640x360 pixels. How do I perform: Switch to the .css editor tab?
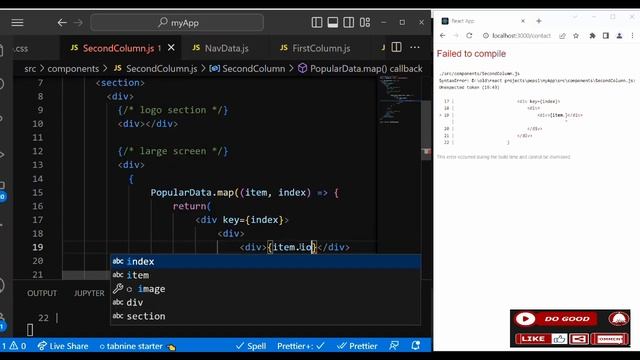21,49
